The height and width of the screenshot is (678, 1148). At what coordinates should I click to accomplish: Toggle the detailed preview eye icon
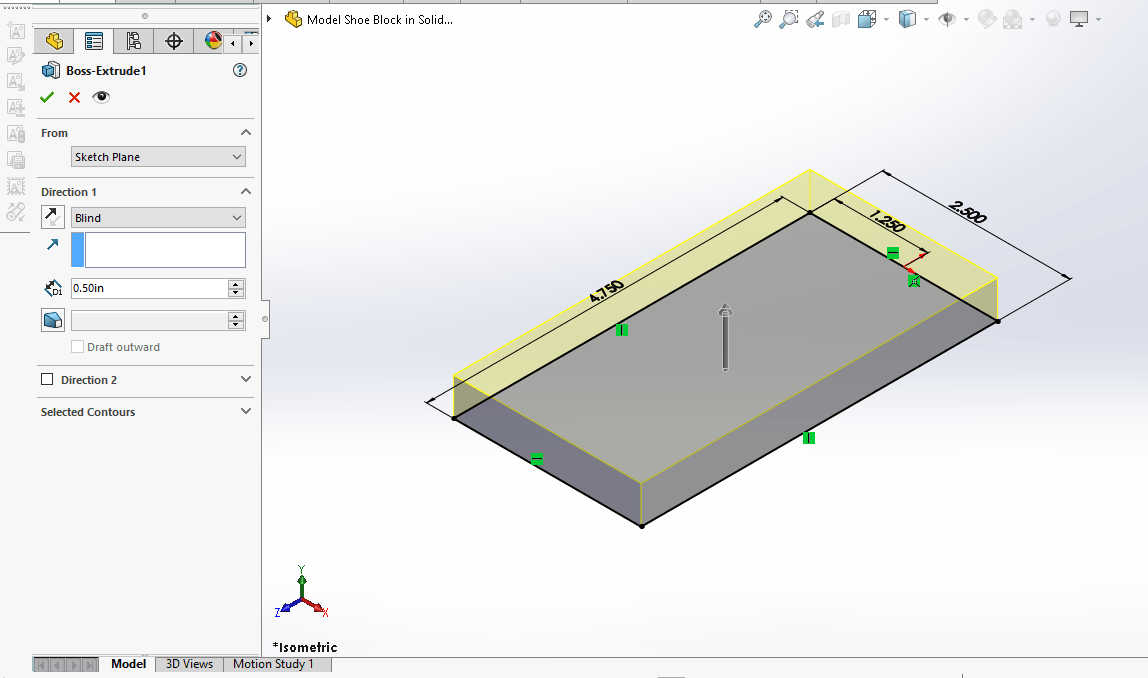(101, 97)
